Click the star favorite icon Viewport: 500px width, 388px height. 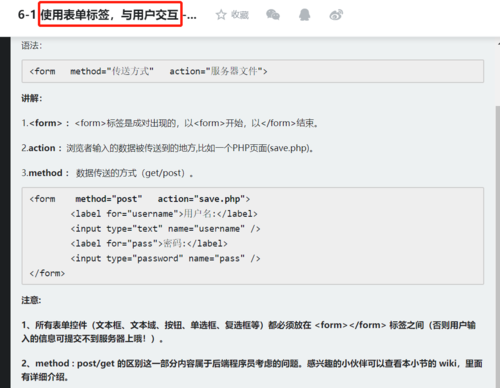[221, 15]
